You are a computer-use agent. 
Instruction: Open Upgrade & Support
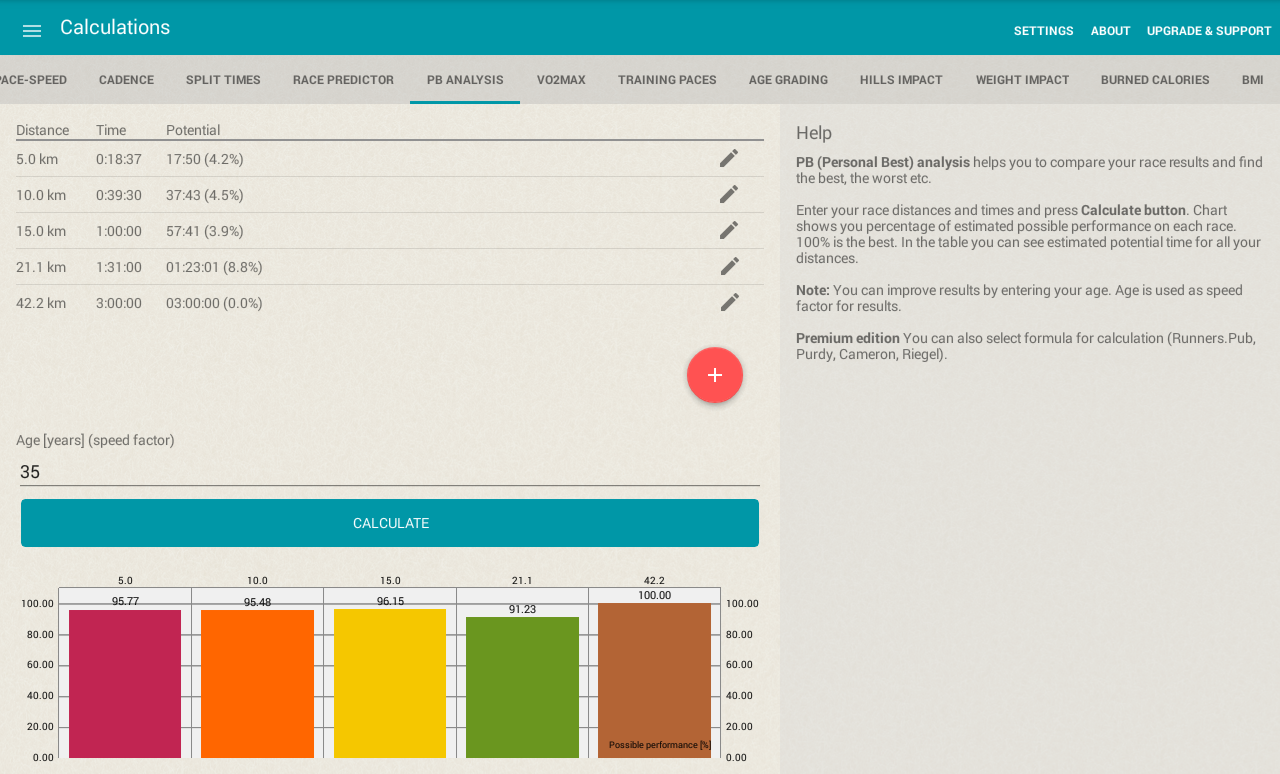(1209, 31)
